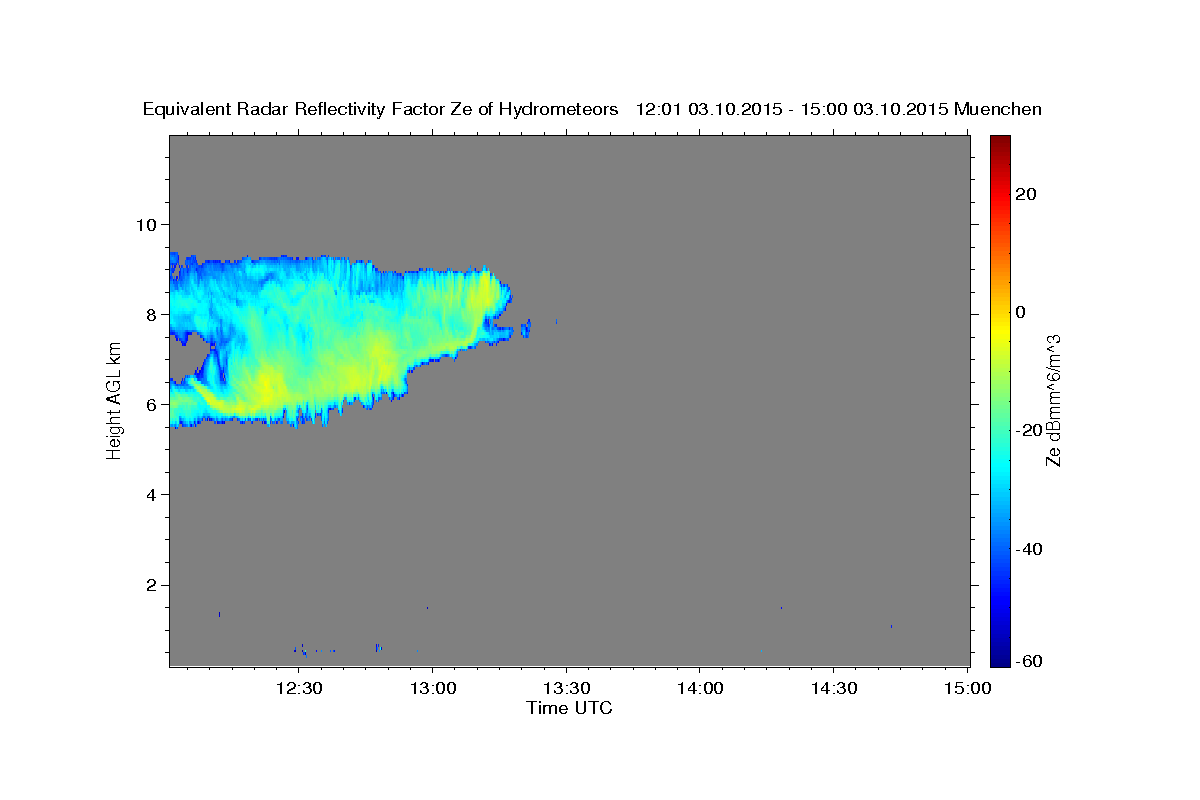Click the small detached echo near 13:30 at 8 km
The height and width of the screenshot is (800, 1200).
pyautogui.click(x=556, y=321)
